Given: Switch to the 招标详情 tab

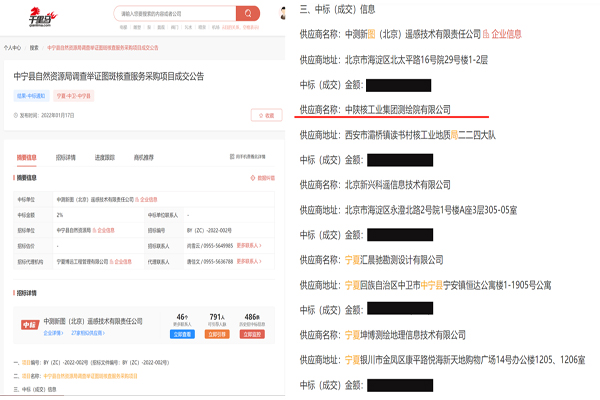Looking at the screenshot, I should coord(65,157).
